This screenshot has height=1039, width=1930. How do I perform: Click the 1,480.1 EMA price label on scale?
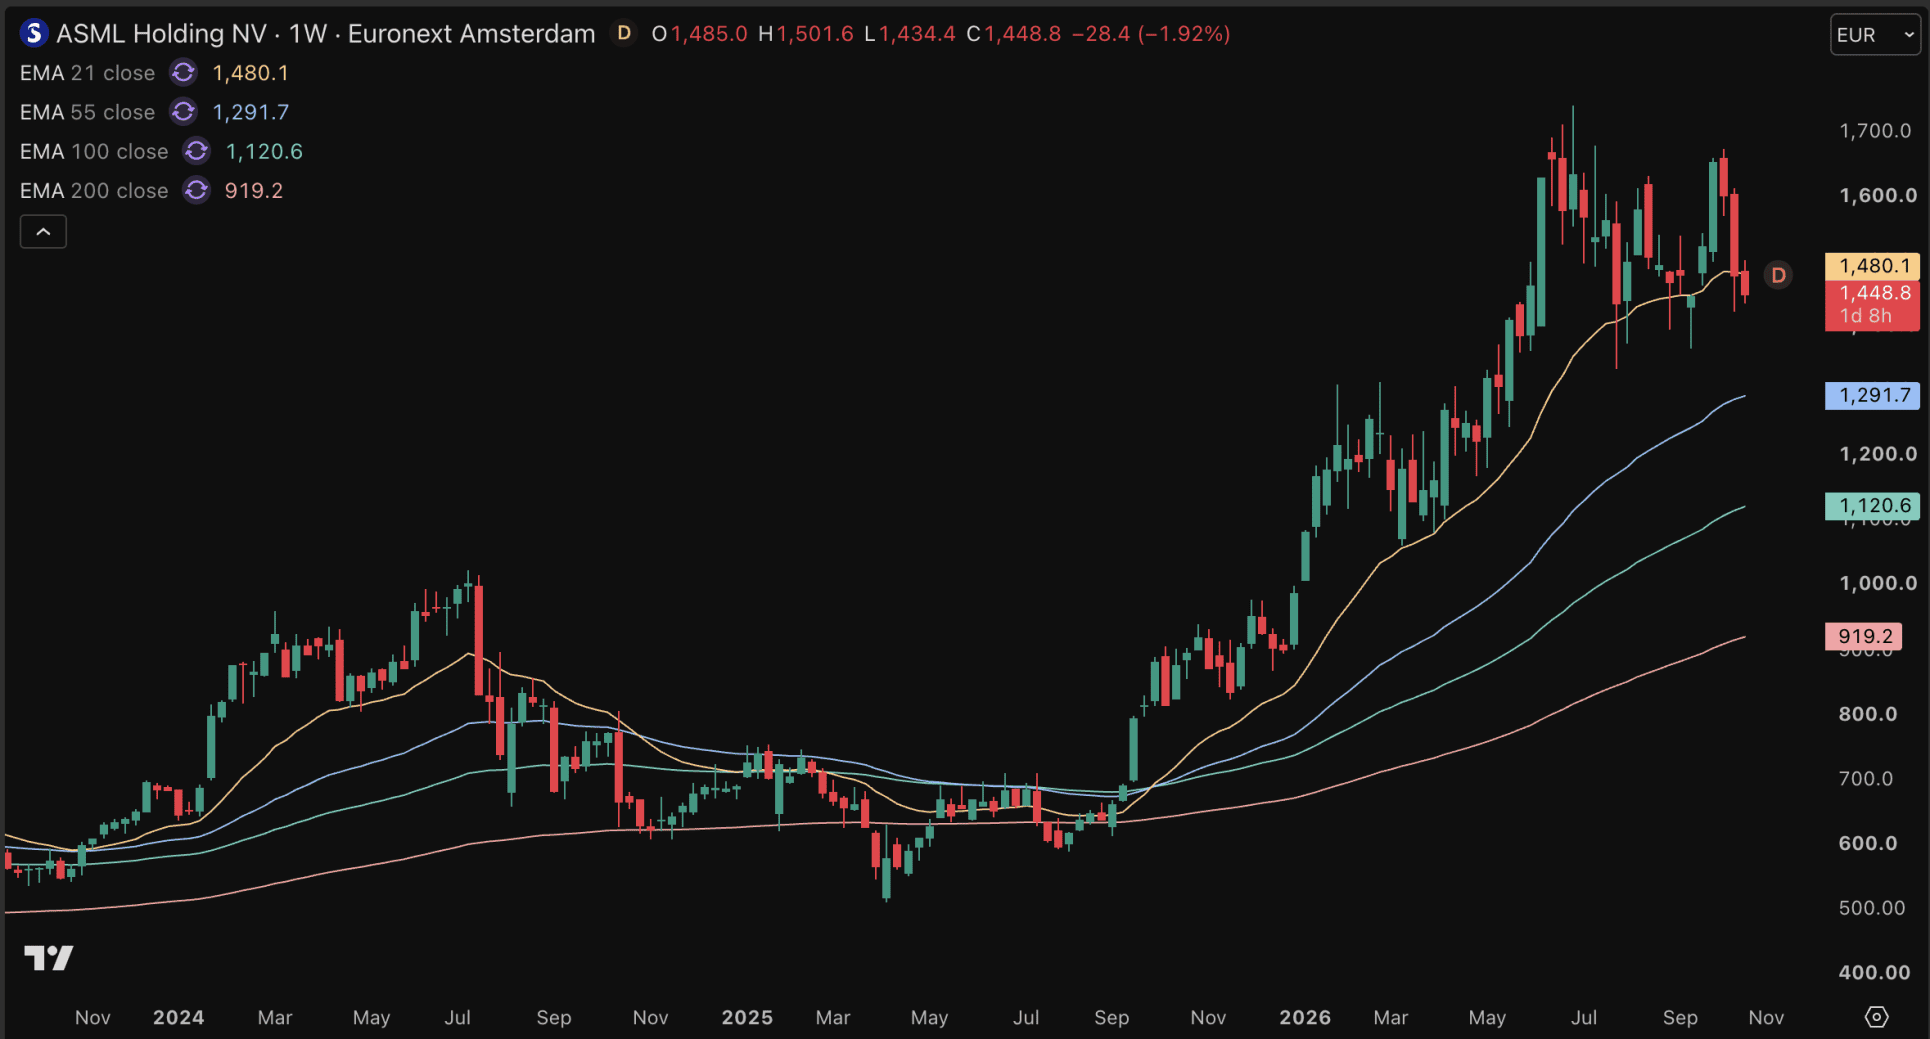[x=1872, y=266]
